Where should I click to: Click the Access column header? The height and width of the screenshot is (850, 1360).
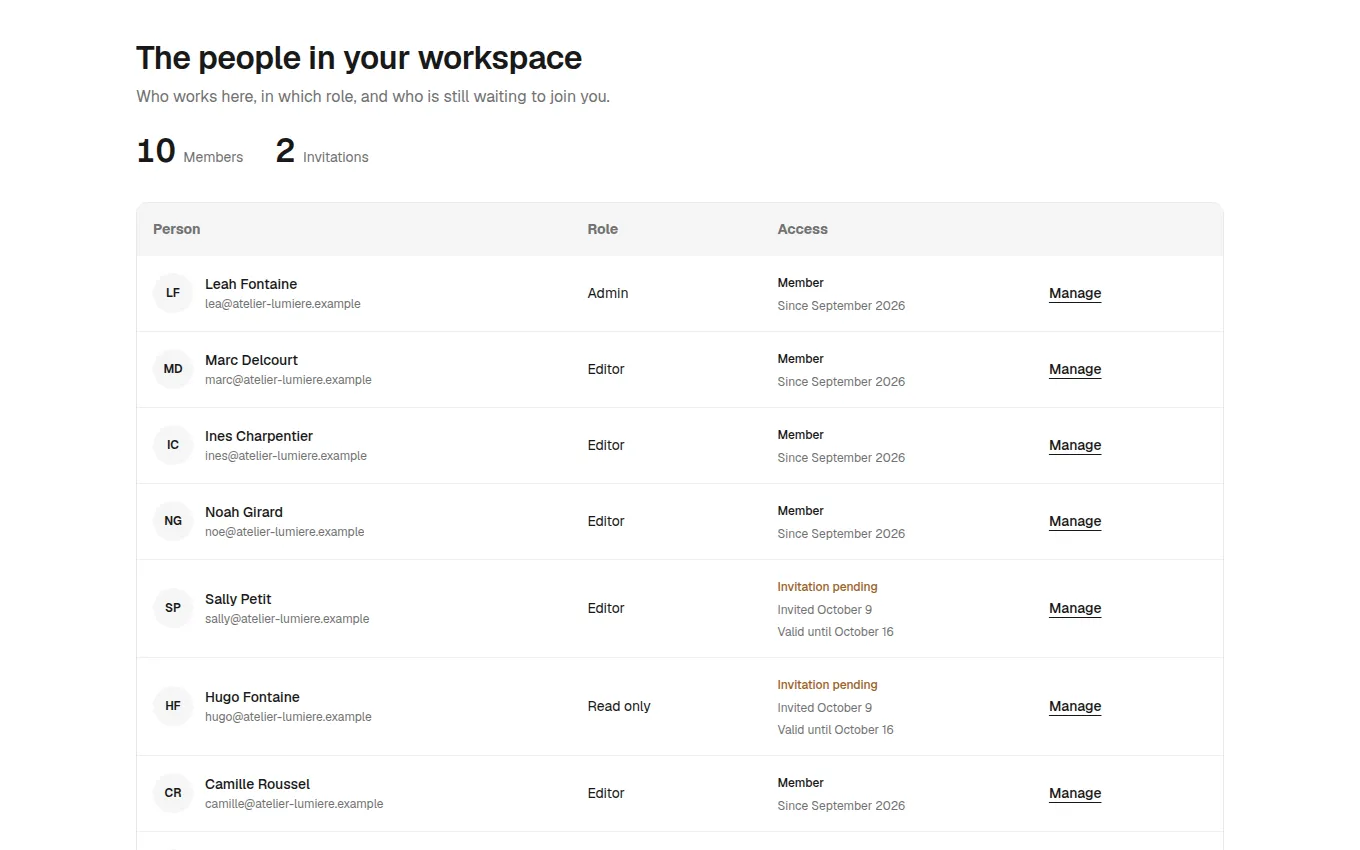pyautogui.click(x=803, y=229)
